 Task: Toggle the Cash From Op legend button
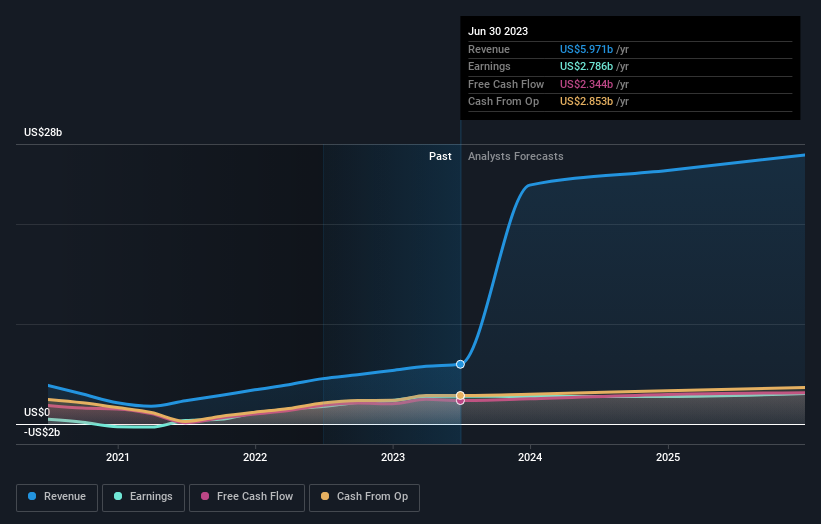364,497
